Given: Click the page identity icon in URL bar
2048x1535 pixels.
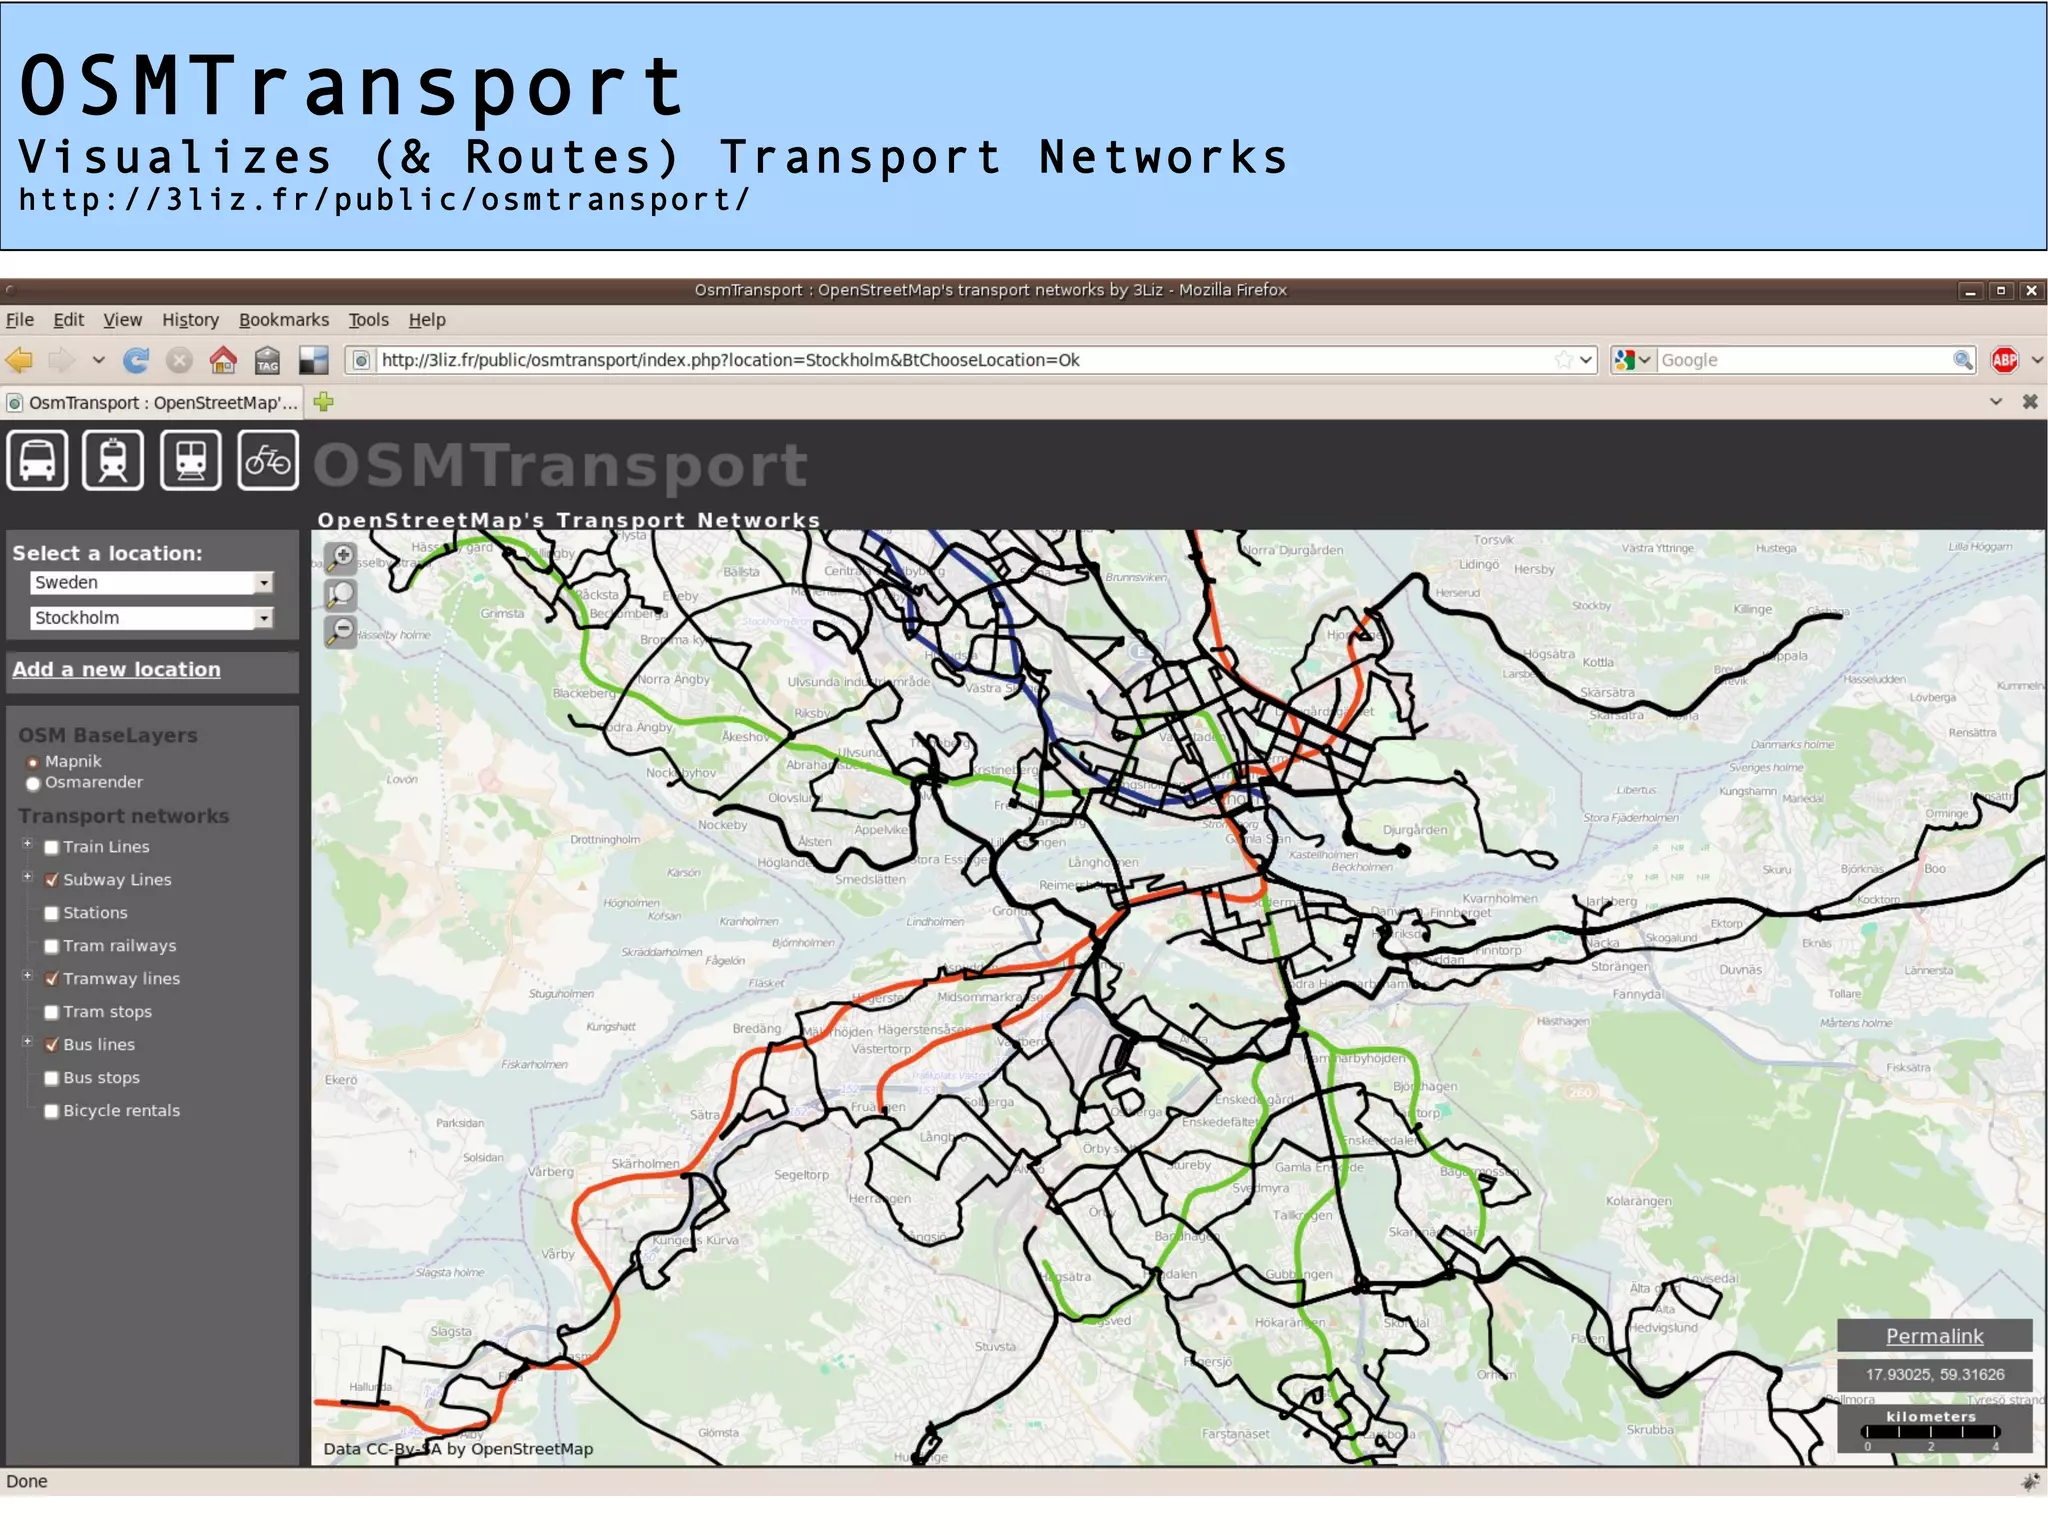Looking at the screenshot, I should [x=361, y=360].
